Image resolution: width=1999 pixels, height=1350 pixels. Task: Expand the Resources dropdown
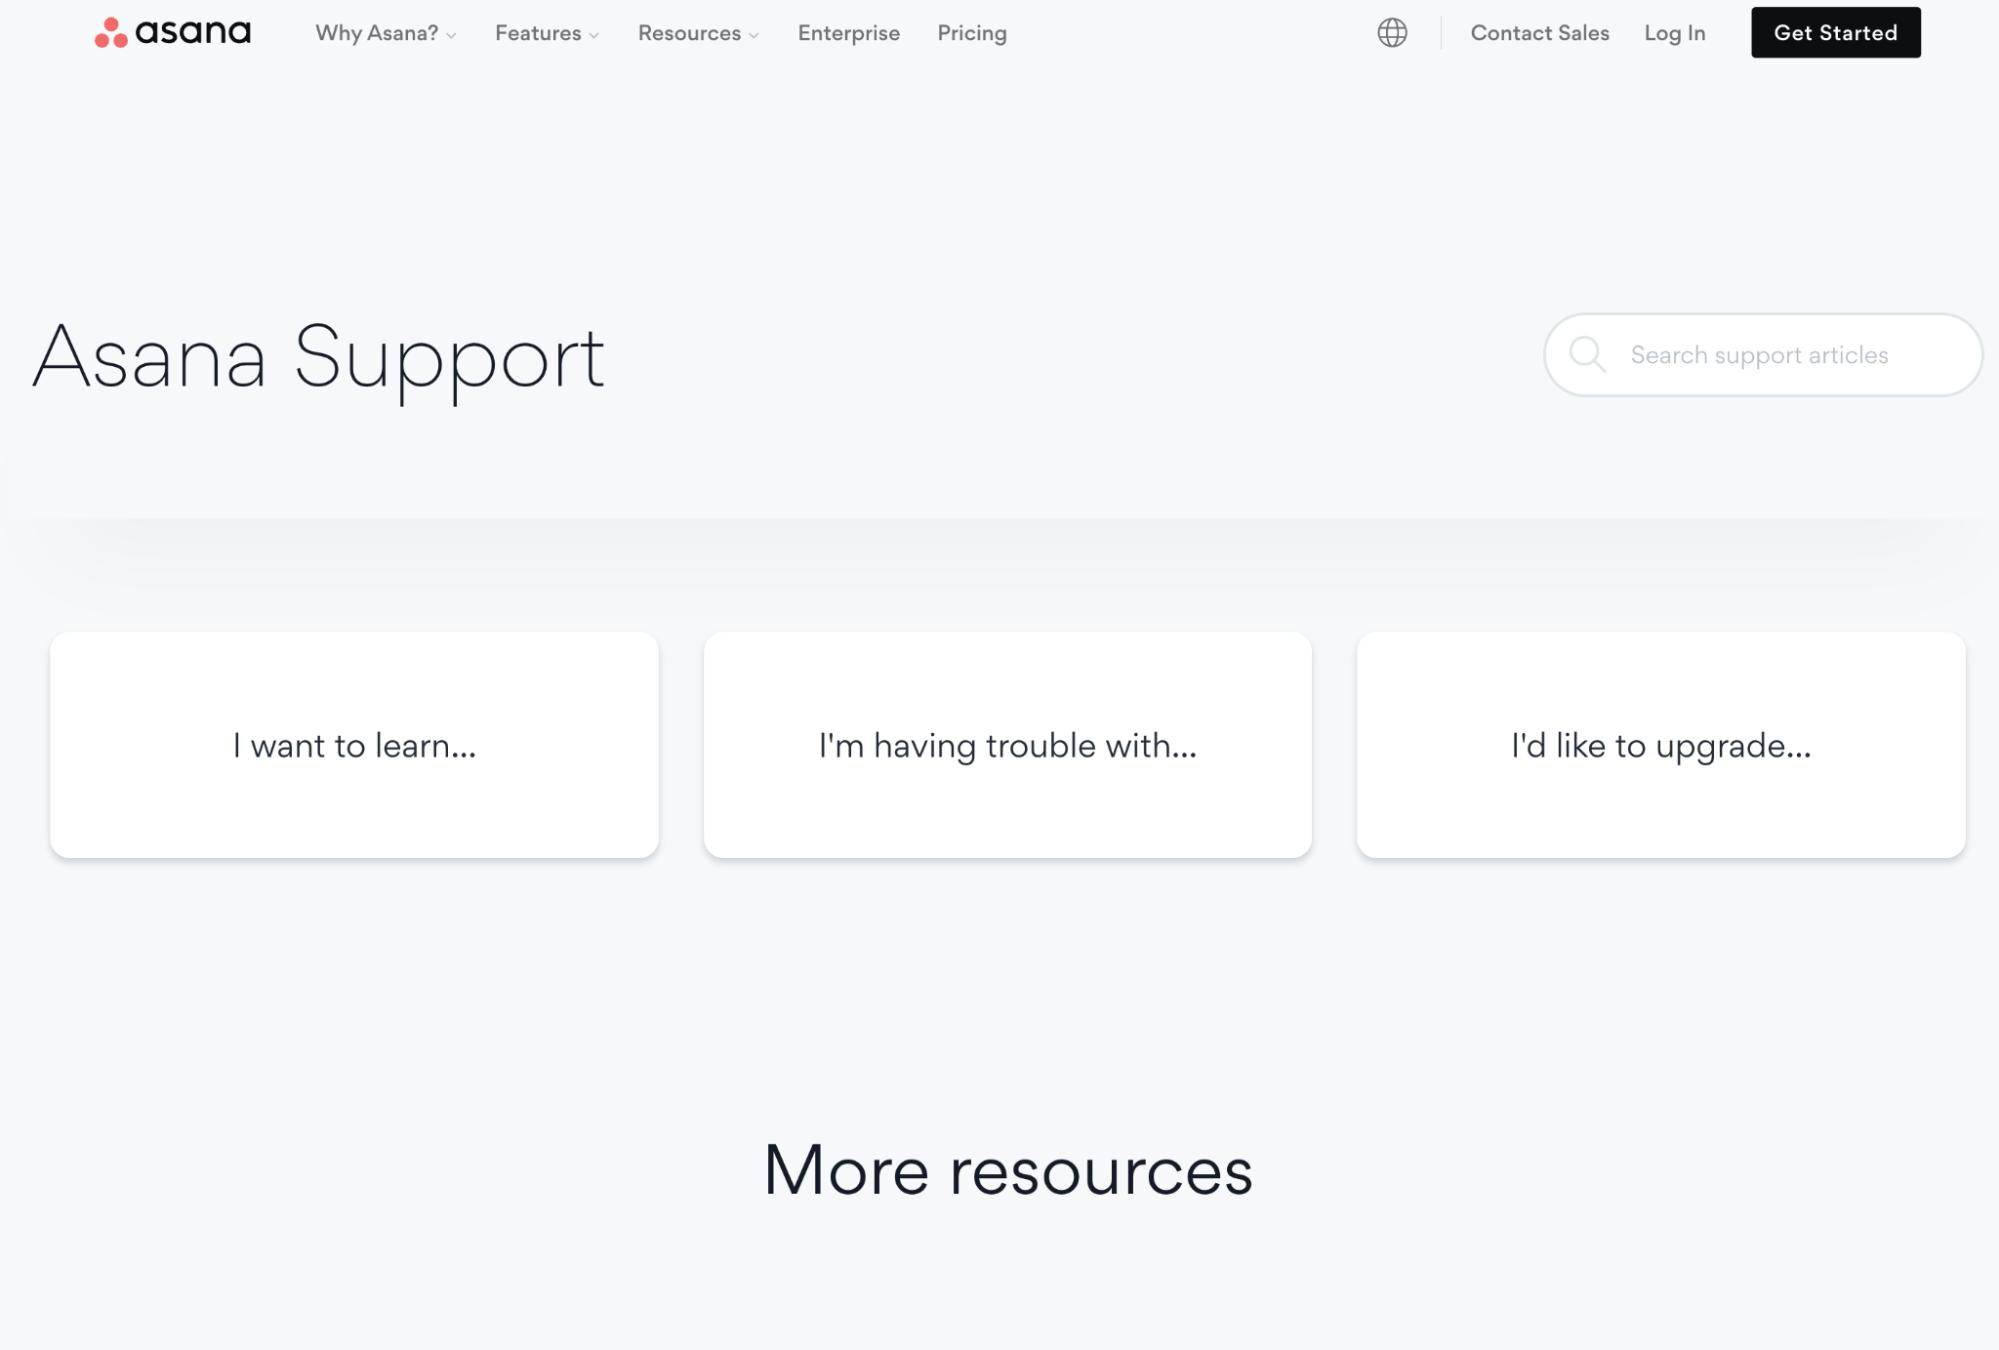698,33
